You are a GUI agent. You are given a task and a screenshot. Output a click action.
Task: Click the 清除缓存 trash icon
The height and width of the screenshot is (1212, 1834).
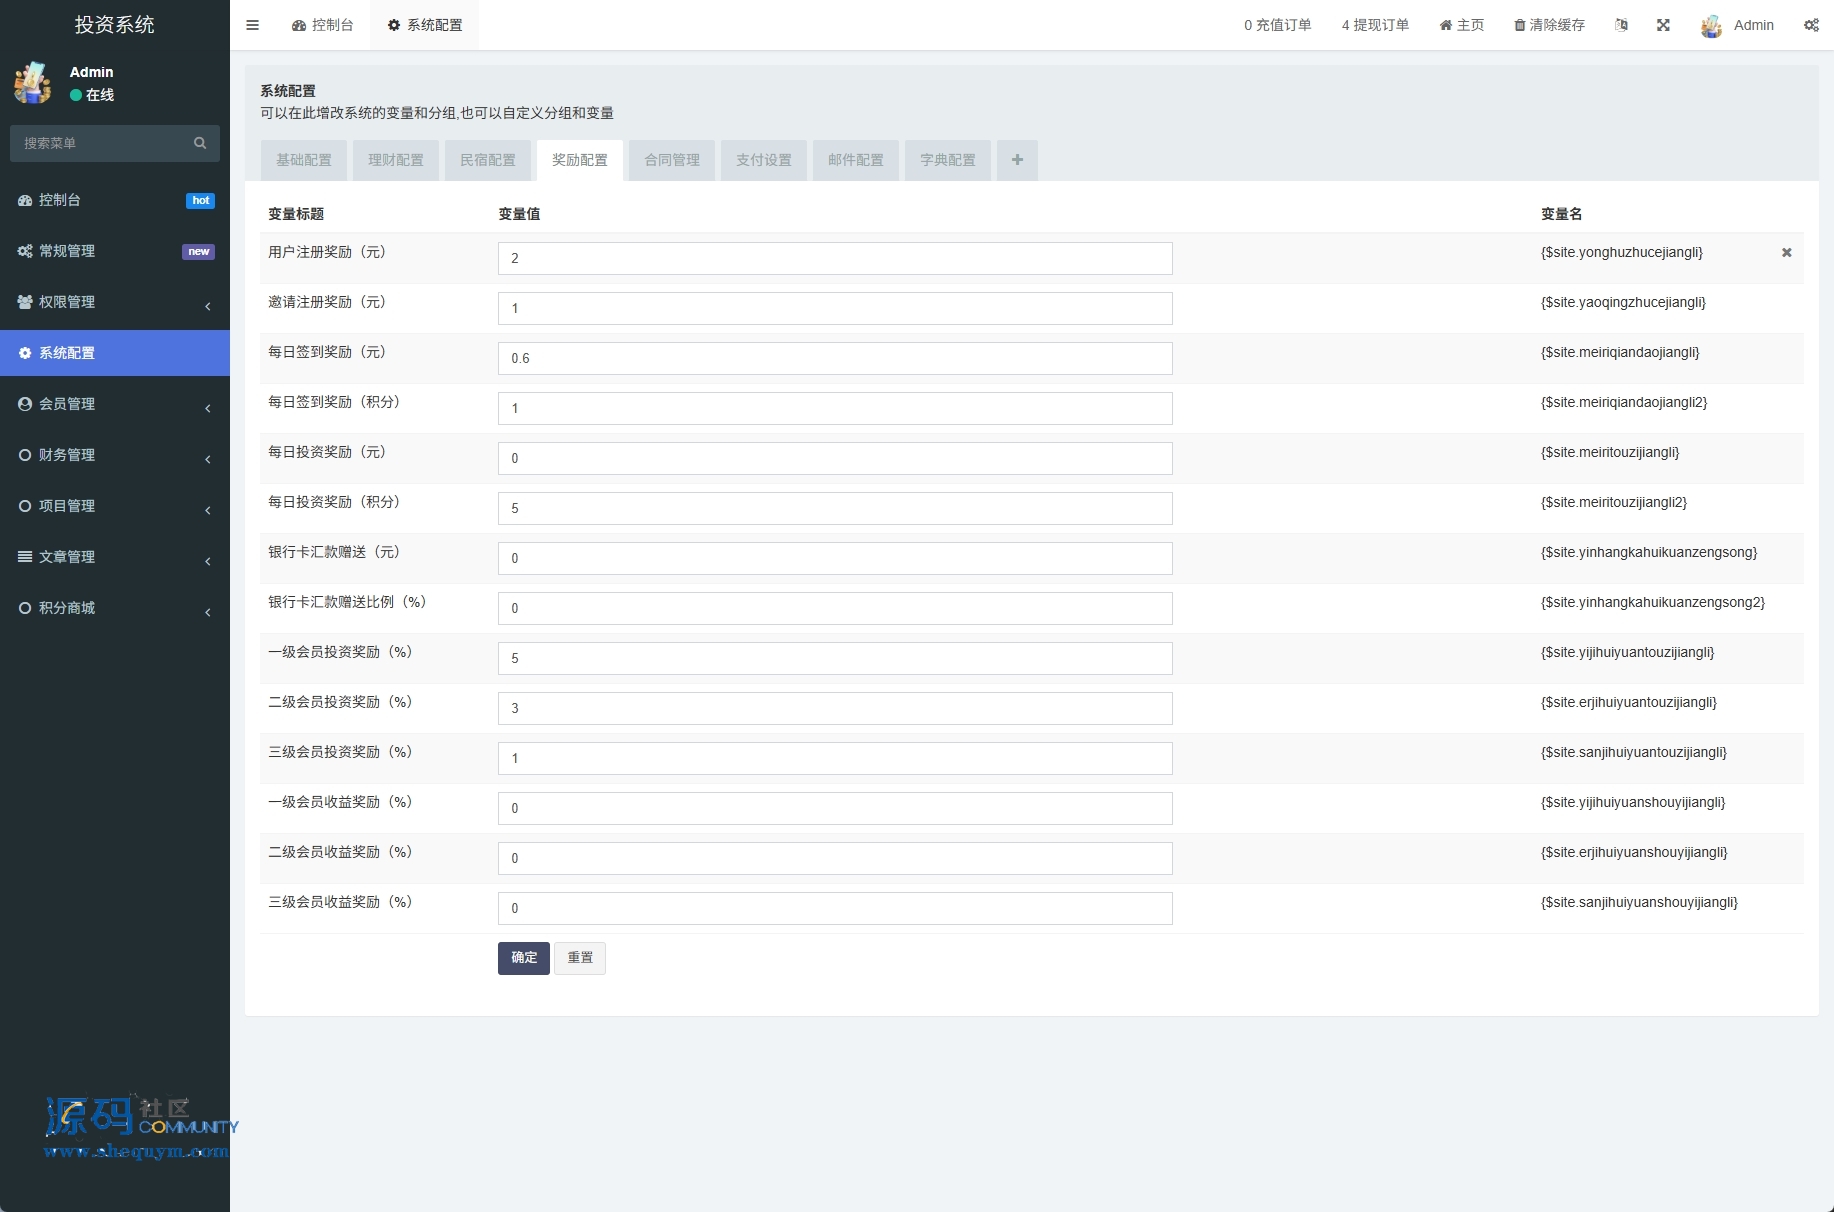coord(1519,25)
